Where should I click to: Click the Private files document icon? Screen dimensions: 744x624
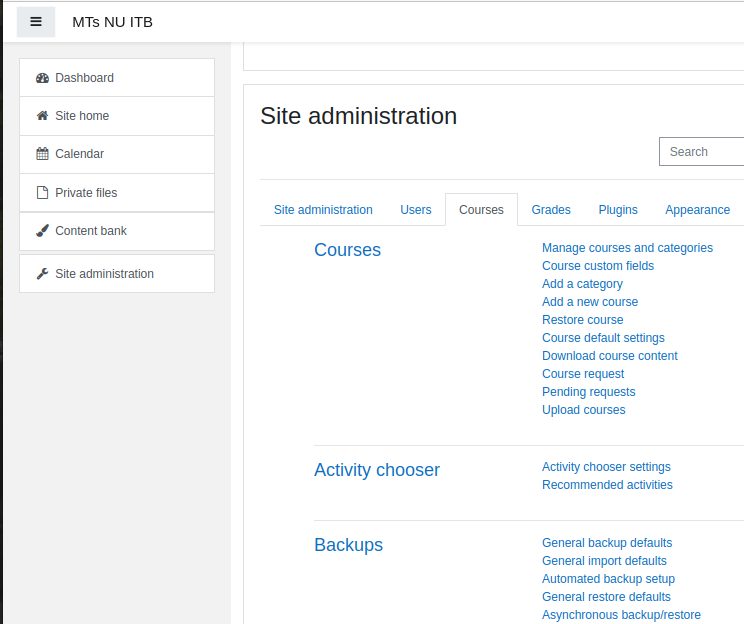pyautogui.click(x=42, y=193)
